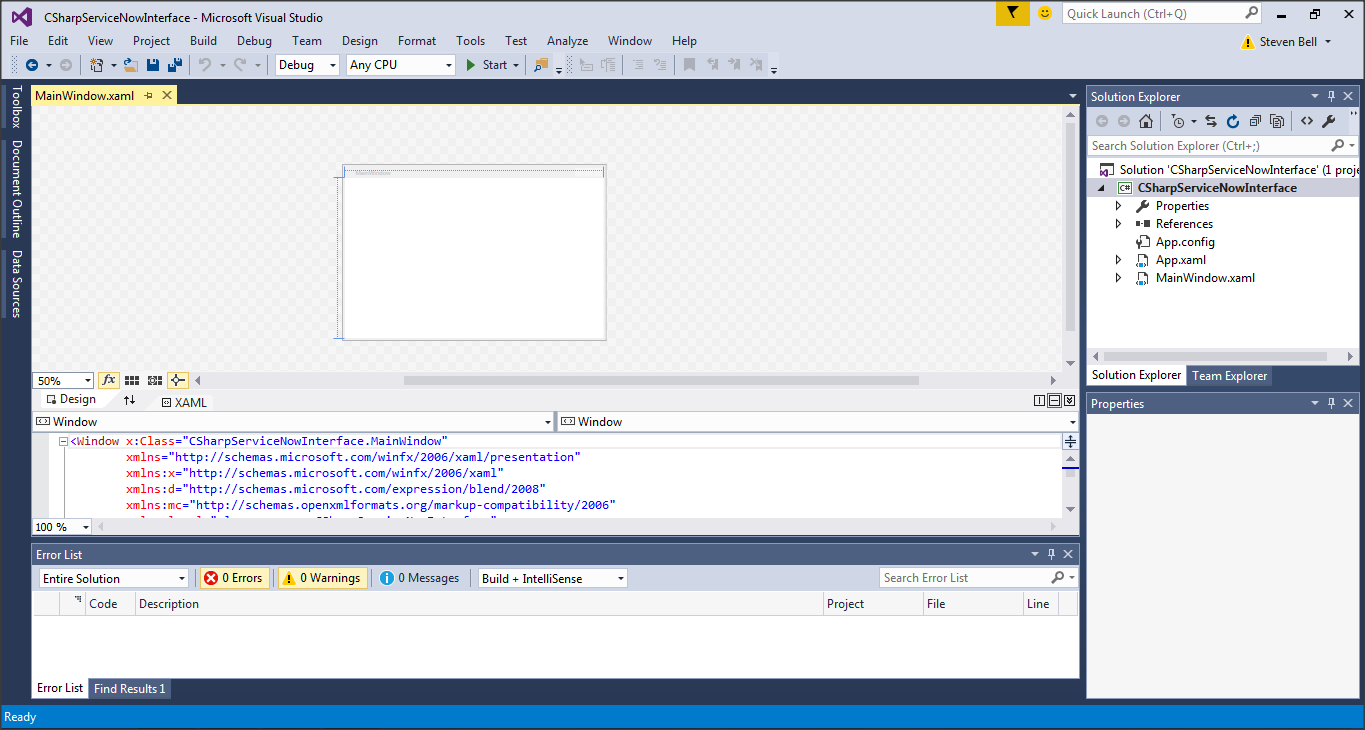The image size is (1365, 730).
Task: Switch to the Team Explorer tab
Action: click(1229, 376)
